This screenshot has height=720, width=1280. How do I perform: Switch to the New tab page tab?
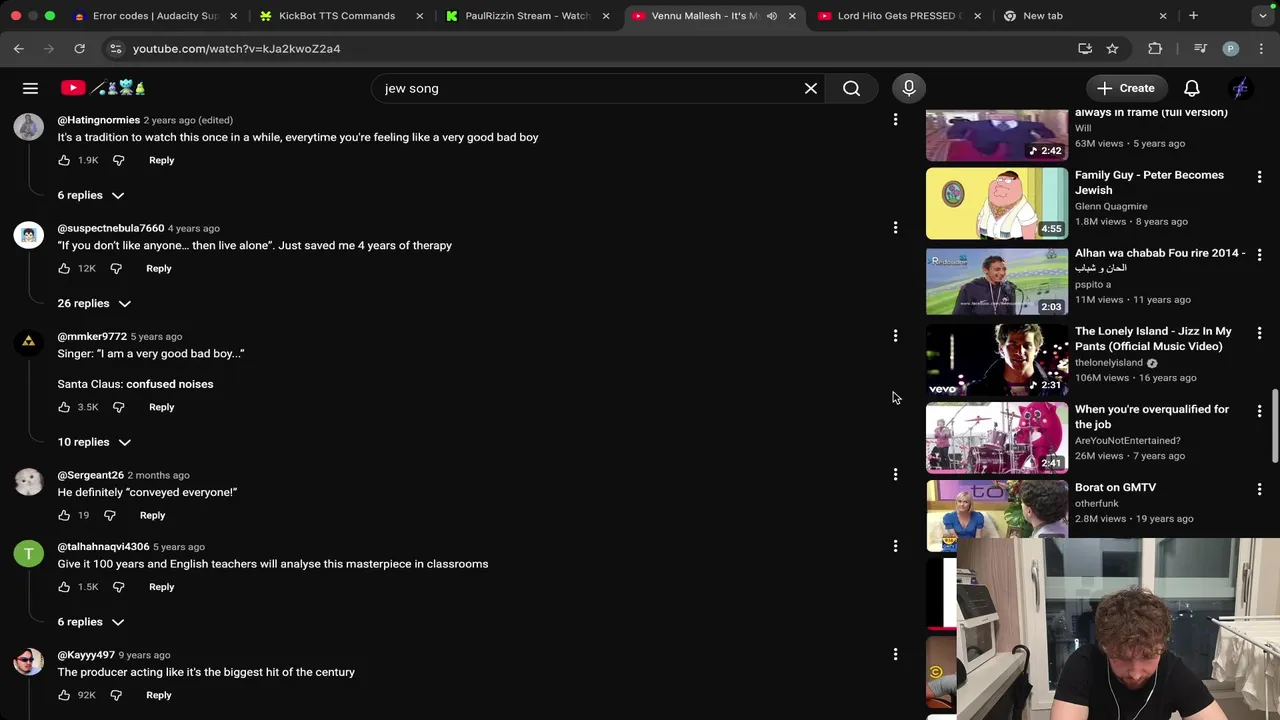(x=1085, y=16)
